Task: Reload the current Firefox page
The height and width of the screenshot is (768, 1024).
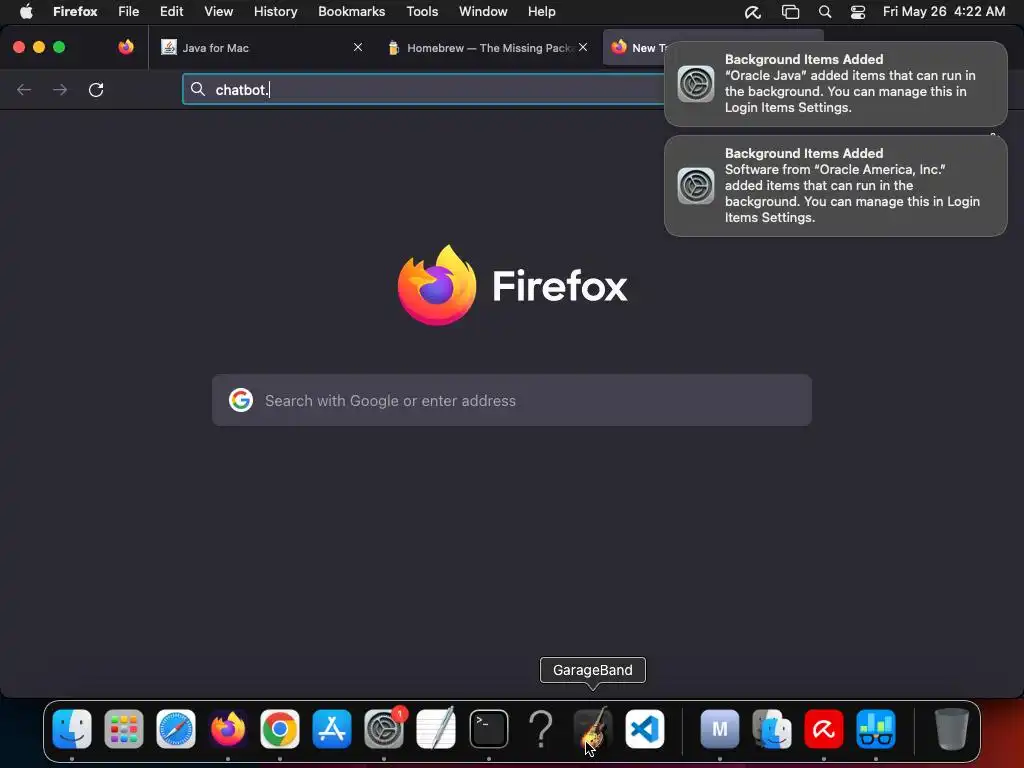Action: pos(96,89)
